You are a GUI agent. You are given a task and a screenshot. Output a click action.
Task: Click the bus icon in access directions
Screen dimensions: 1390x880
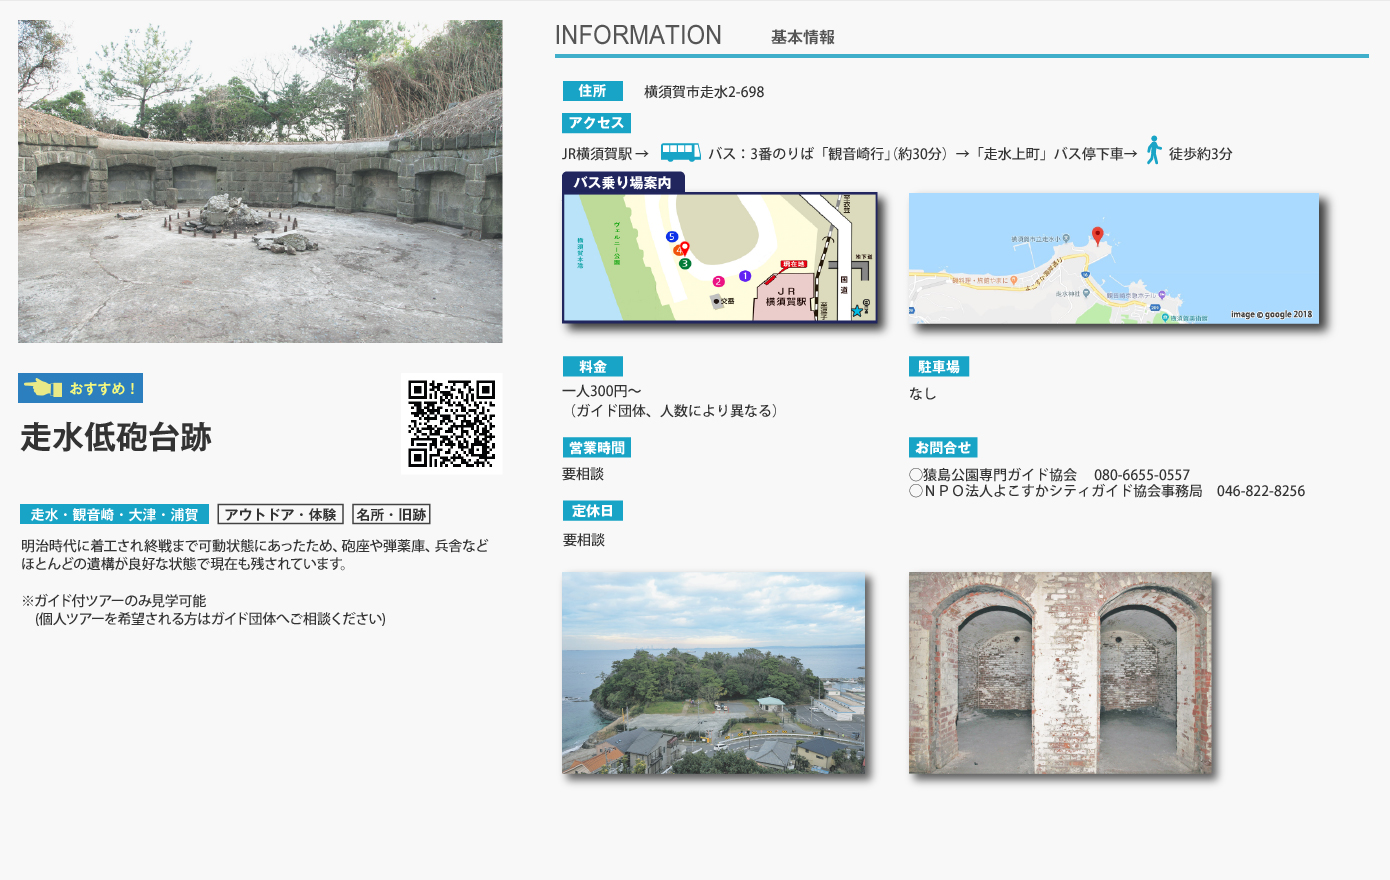[680, 153]
